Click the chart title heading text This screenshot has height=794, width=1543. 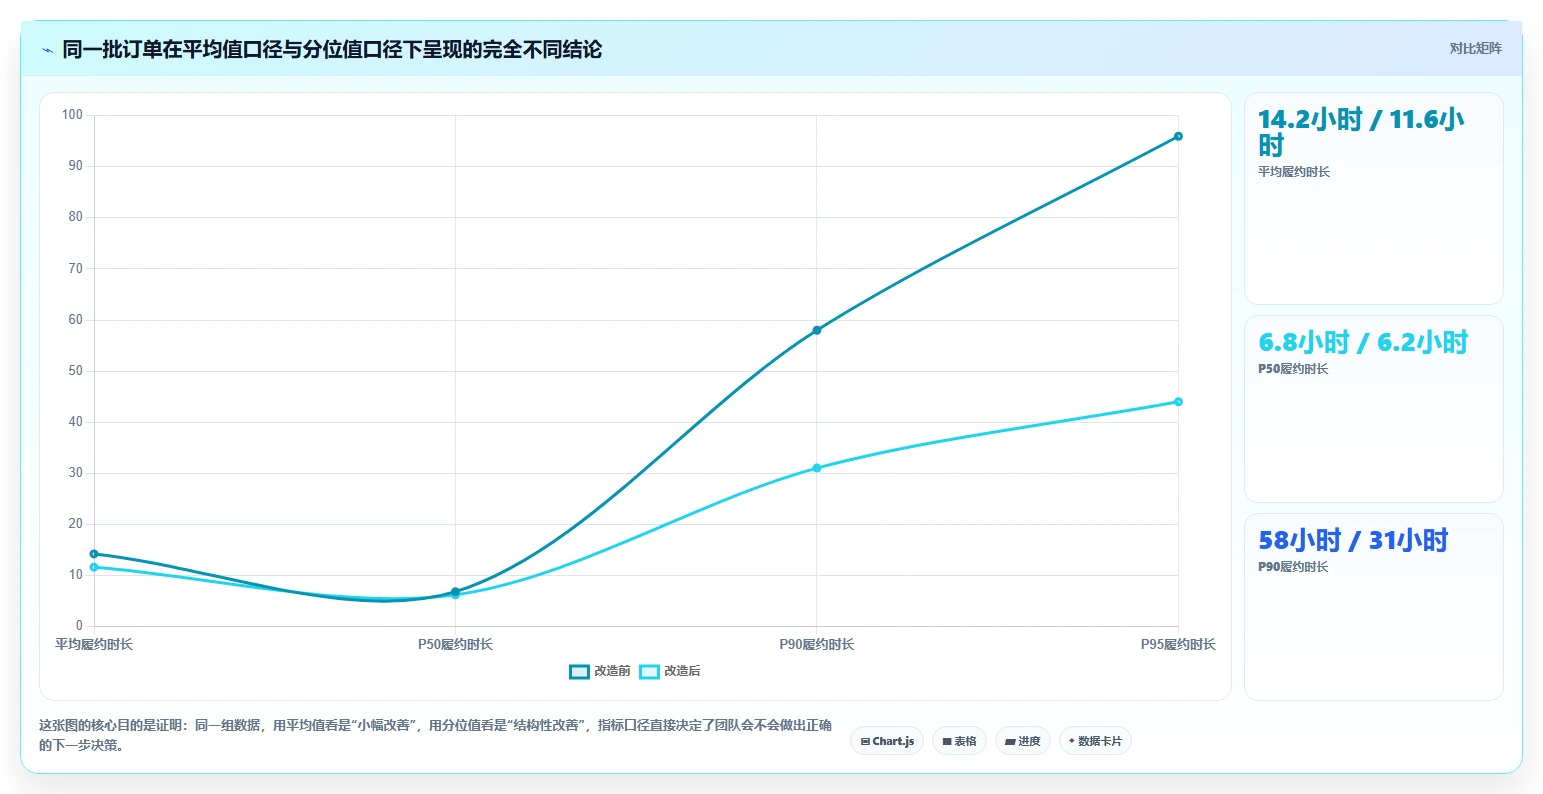[332, 50]
